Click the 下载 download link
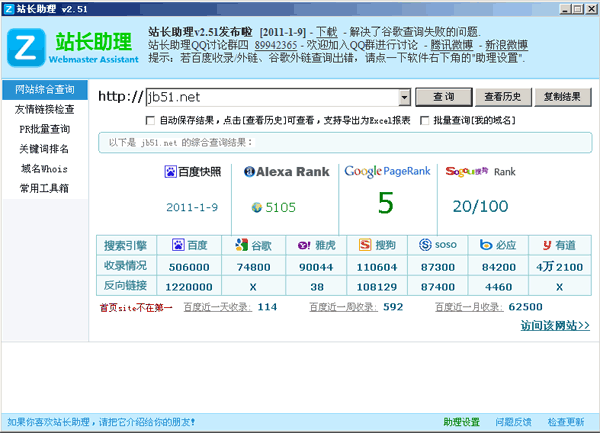This screenshot has height=433, width=600. (326, 32)
